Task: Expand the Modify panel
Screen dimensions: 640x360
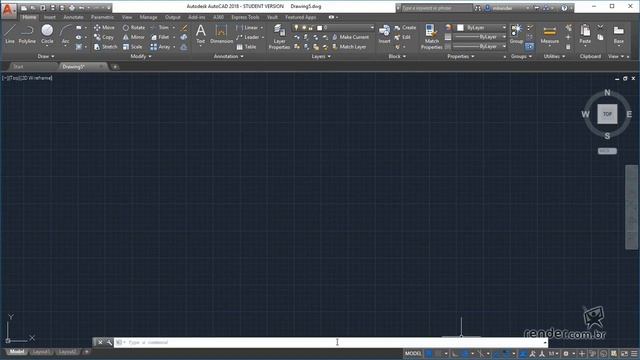Action: pyautogui.click(x=141, y=56)
